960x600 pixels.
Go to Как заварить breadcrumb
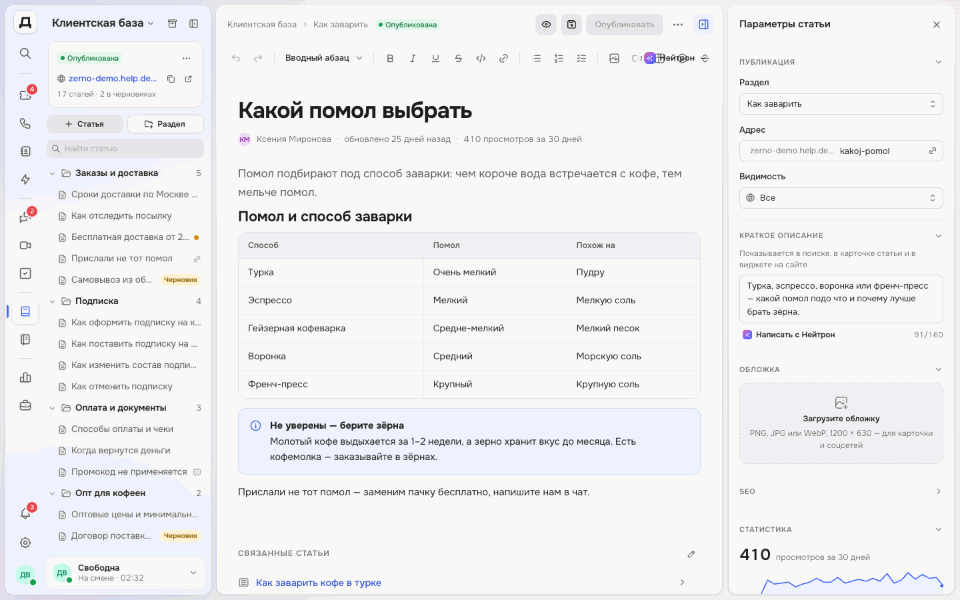tap(340, 24)
